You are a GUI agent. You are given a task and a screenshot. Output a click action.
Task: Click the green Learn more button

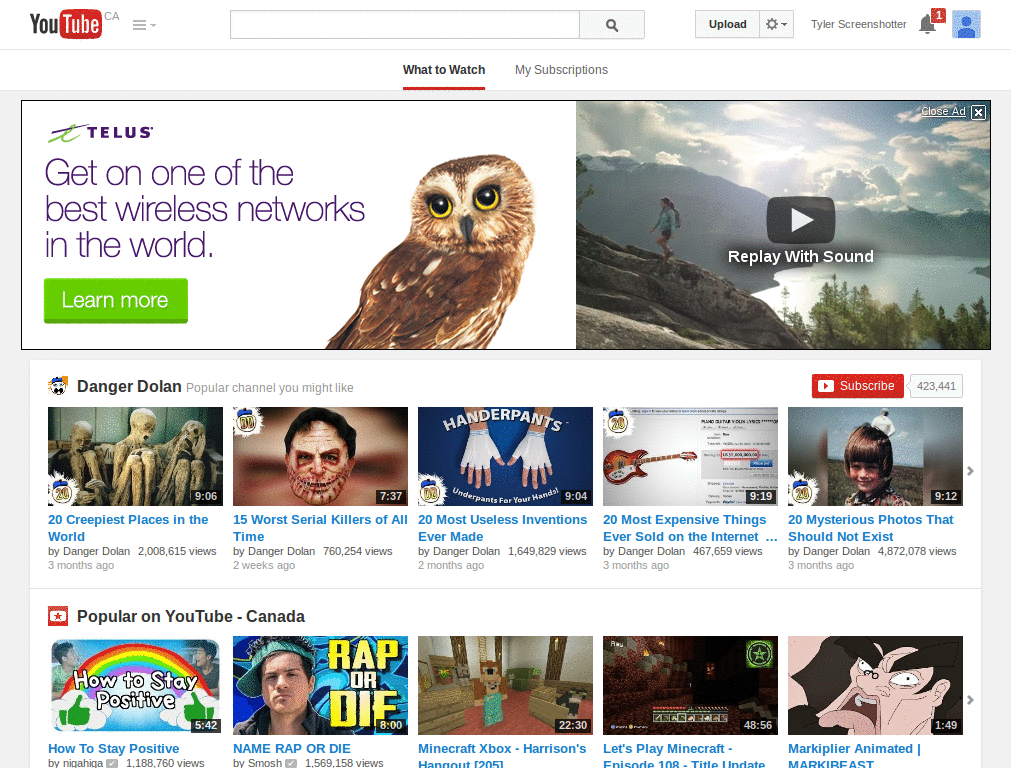coord(116,300)
